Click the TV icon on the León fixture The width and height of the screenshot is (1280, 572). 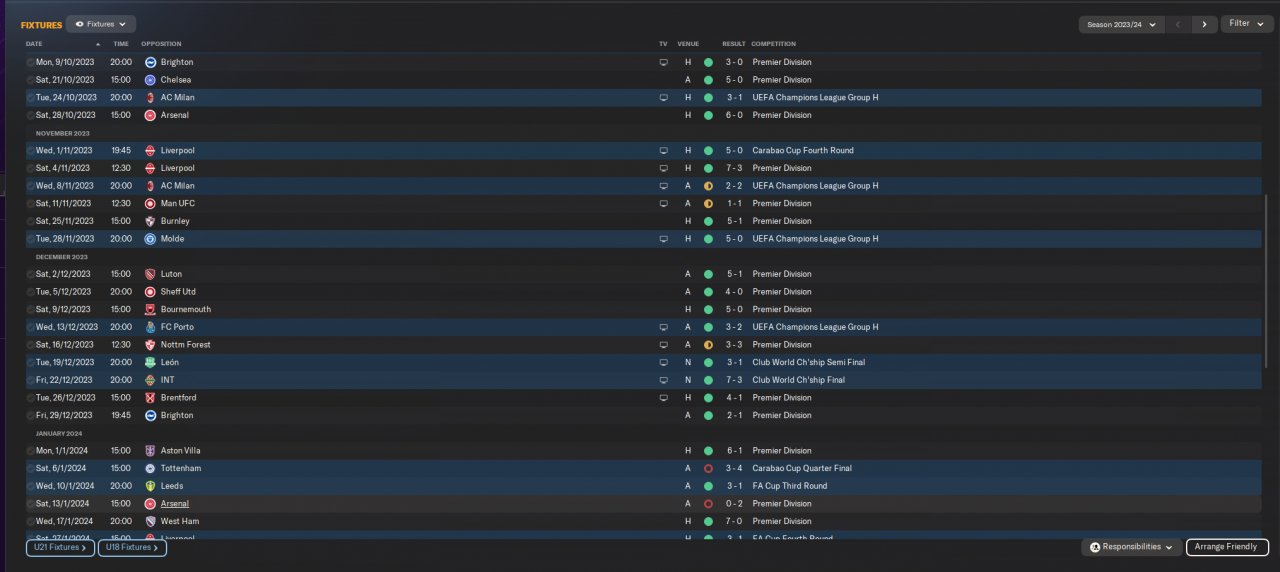coord(663,362)
